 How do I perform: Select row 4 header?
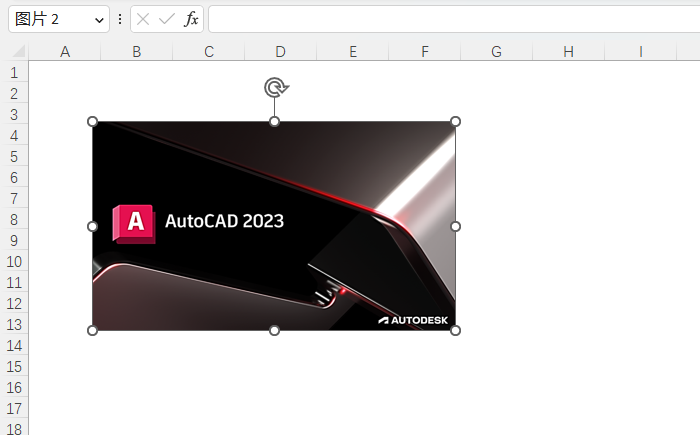click(x=14, y=135)
